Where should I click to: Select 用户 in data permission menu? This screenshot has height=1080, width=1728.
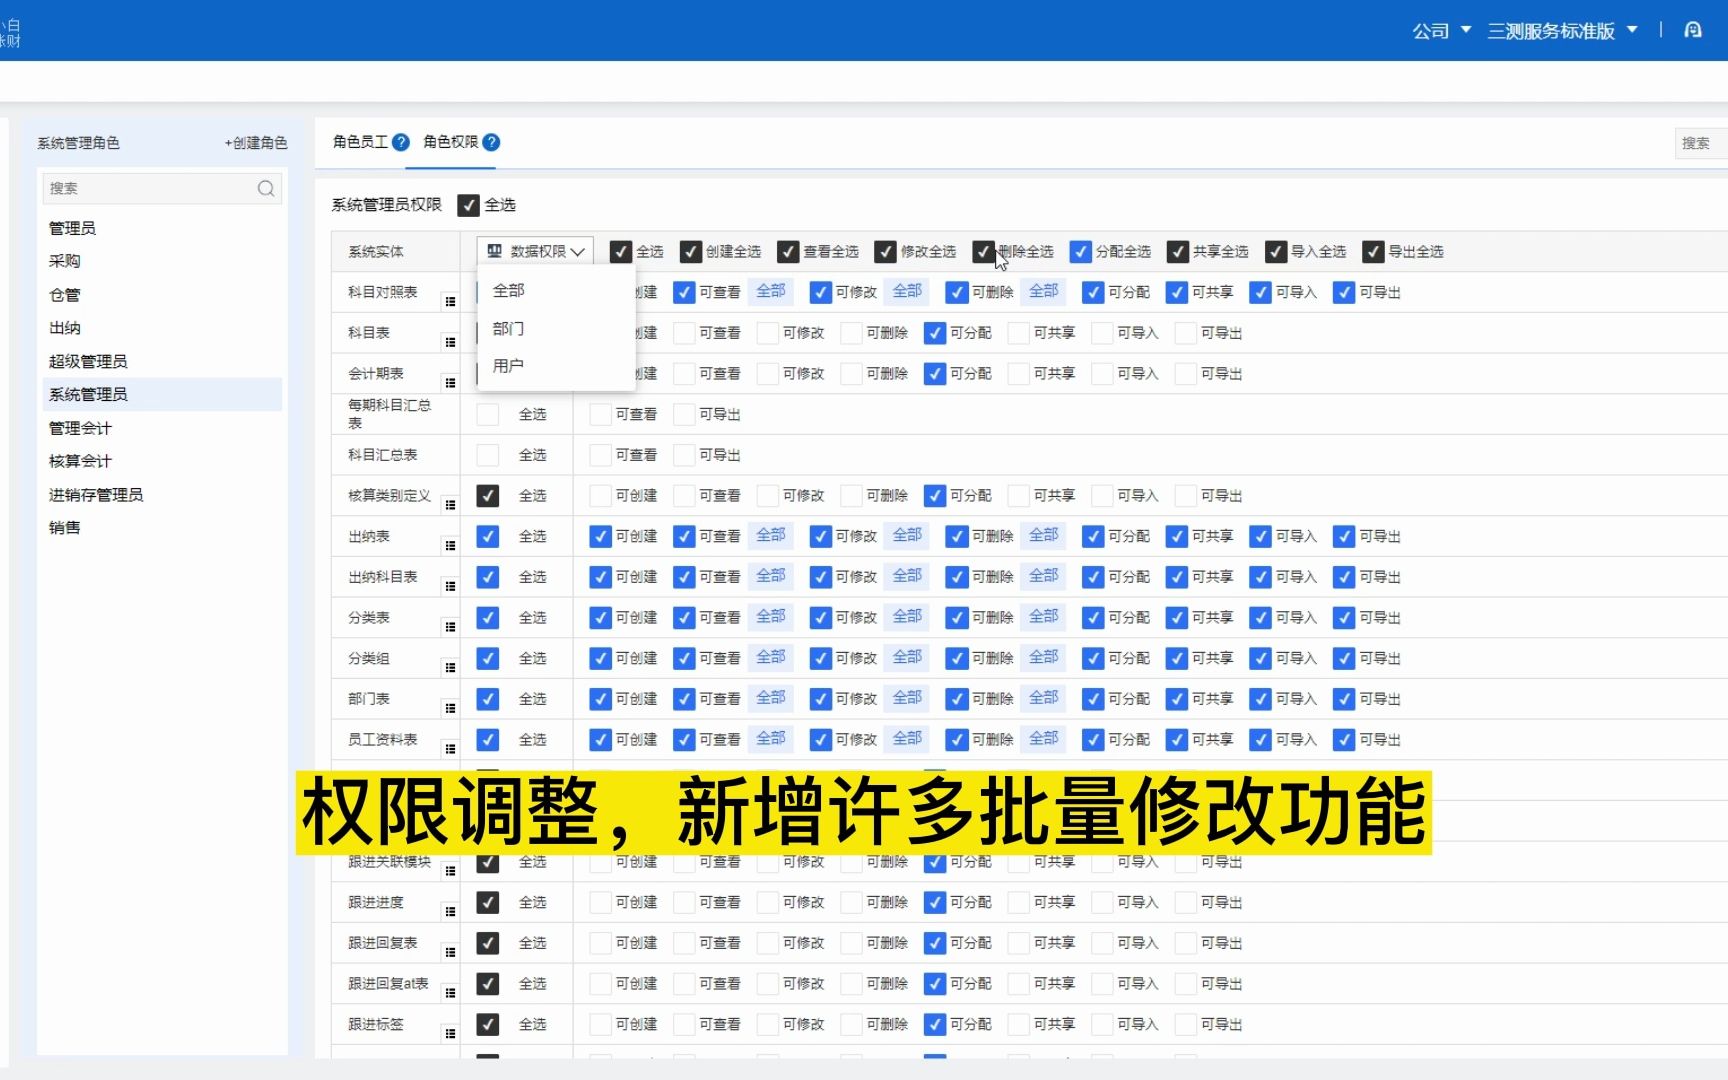[x=555, y=365]
